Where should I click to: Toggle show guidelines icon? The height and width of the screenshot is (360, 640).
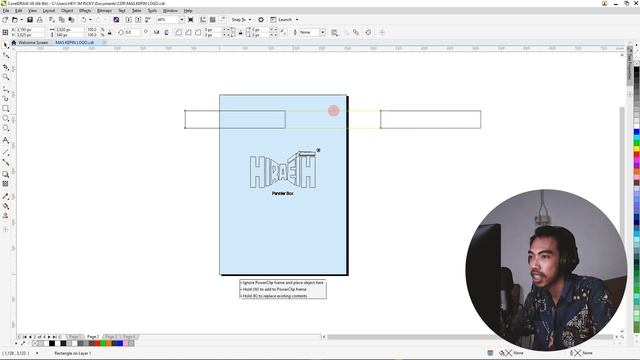coord(222,20)
